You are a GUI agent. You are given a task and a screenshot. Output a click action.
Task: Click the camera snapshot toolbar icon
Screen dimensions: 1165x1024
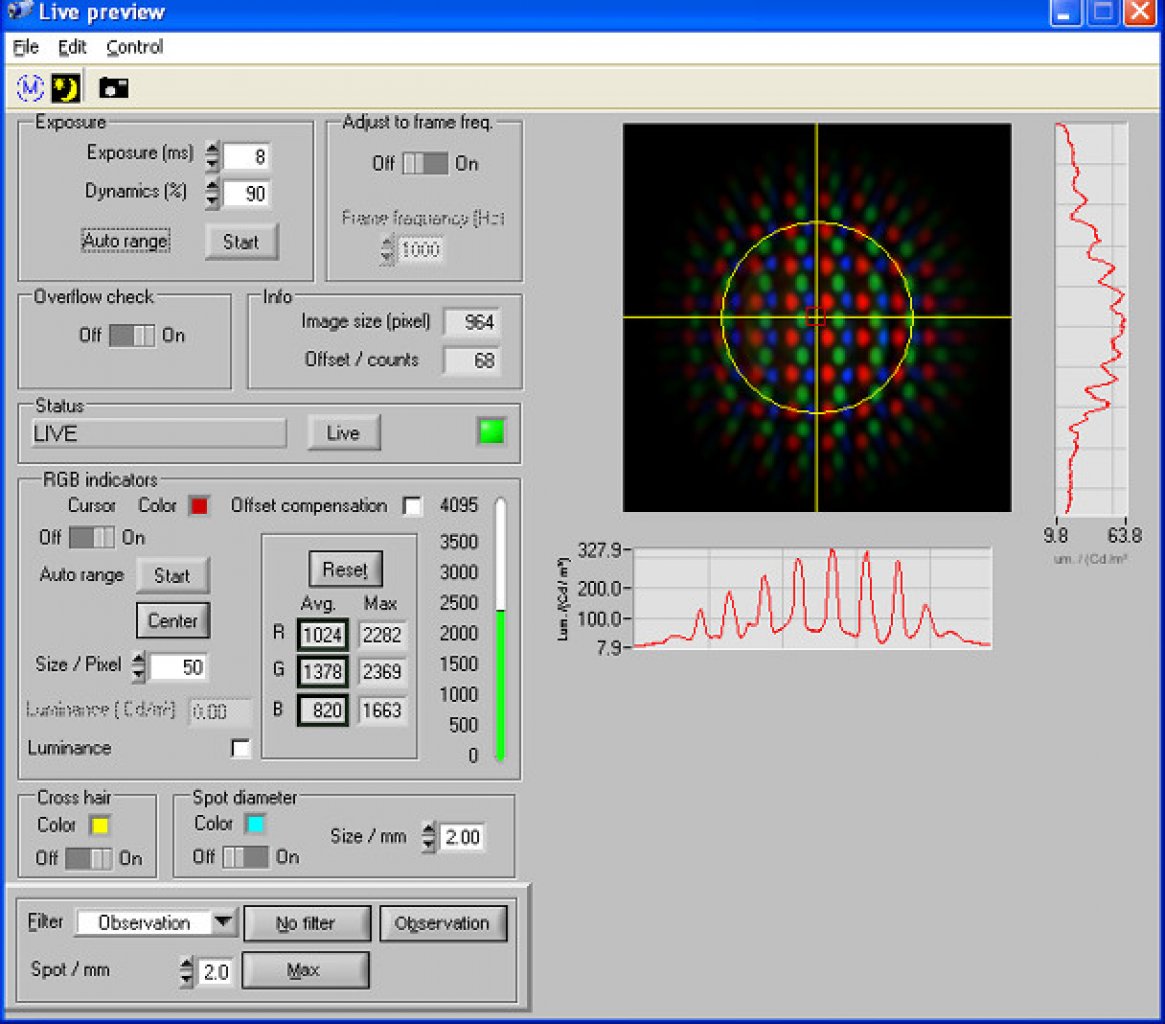(114, 88)
